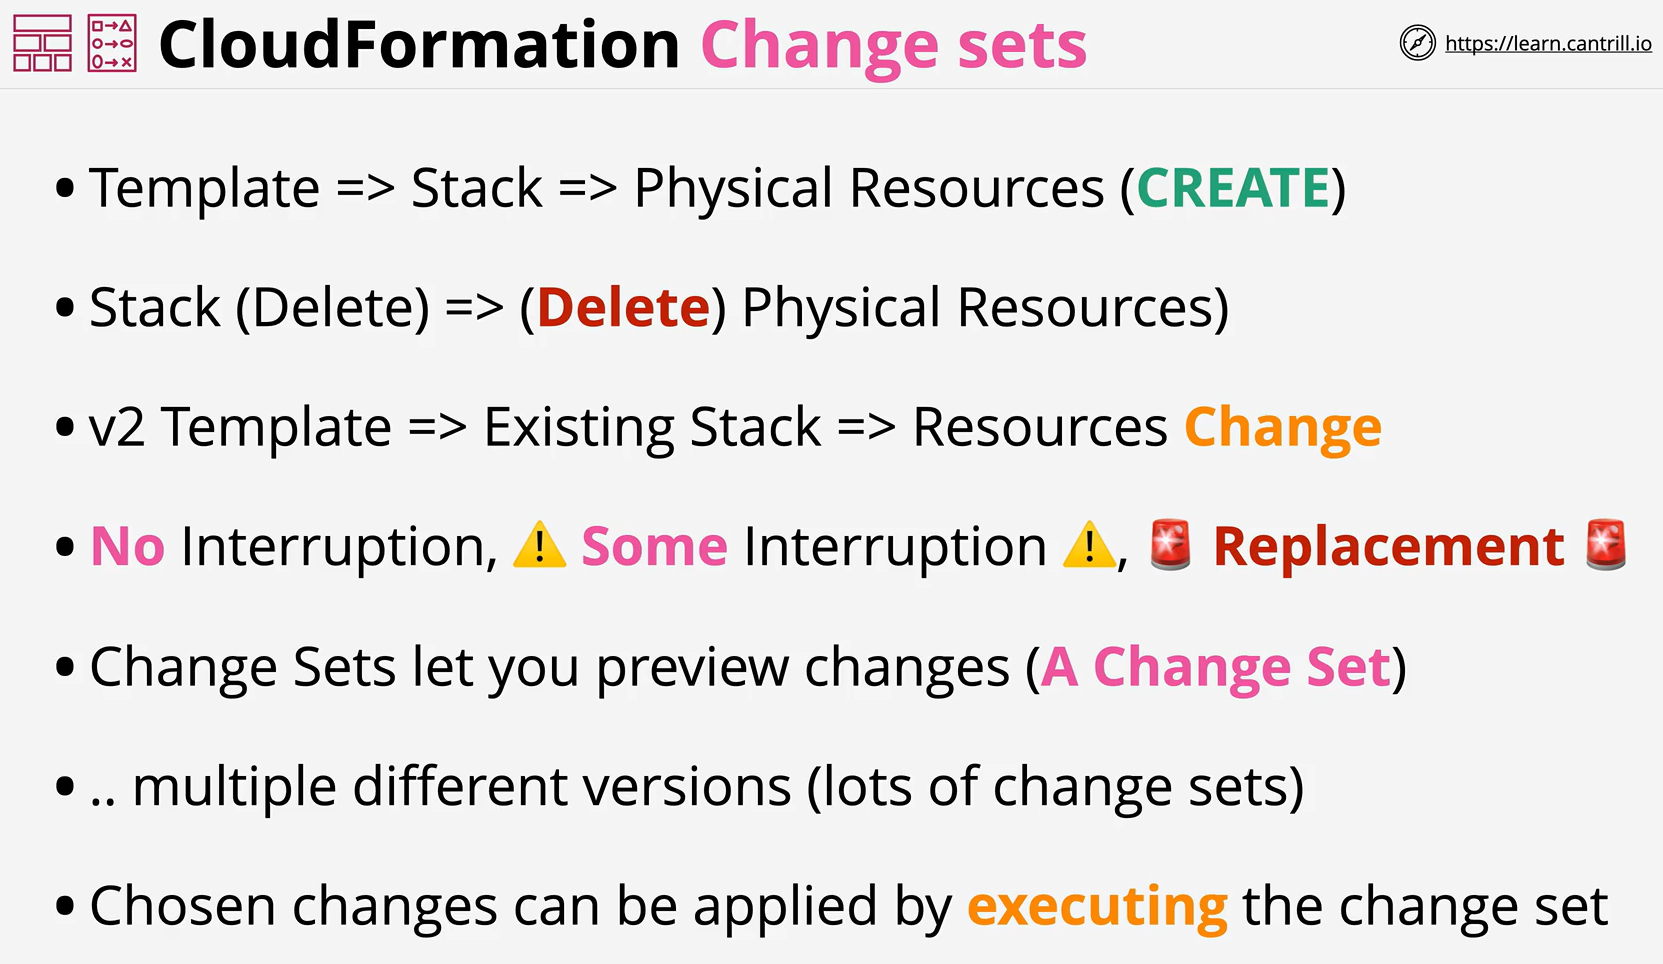Click the 'Change sets' pink title text
Screen dimensions: 1663x964
click(x=894, y=45)
